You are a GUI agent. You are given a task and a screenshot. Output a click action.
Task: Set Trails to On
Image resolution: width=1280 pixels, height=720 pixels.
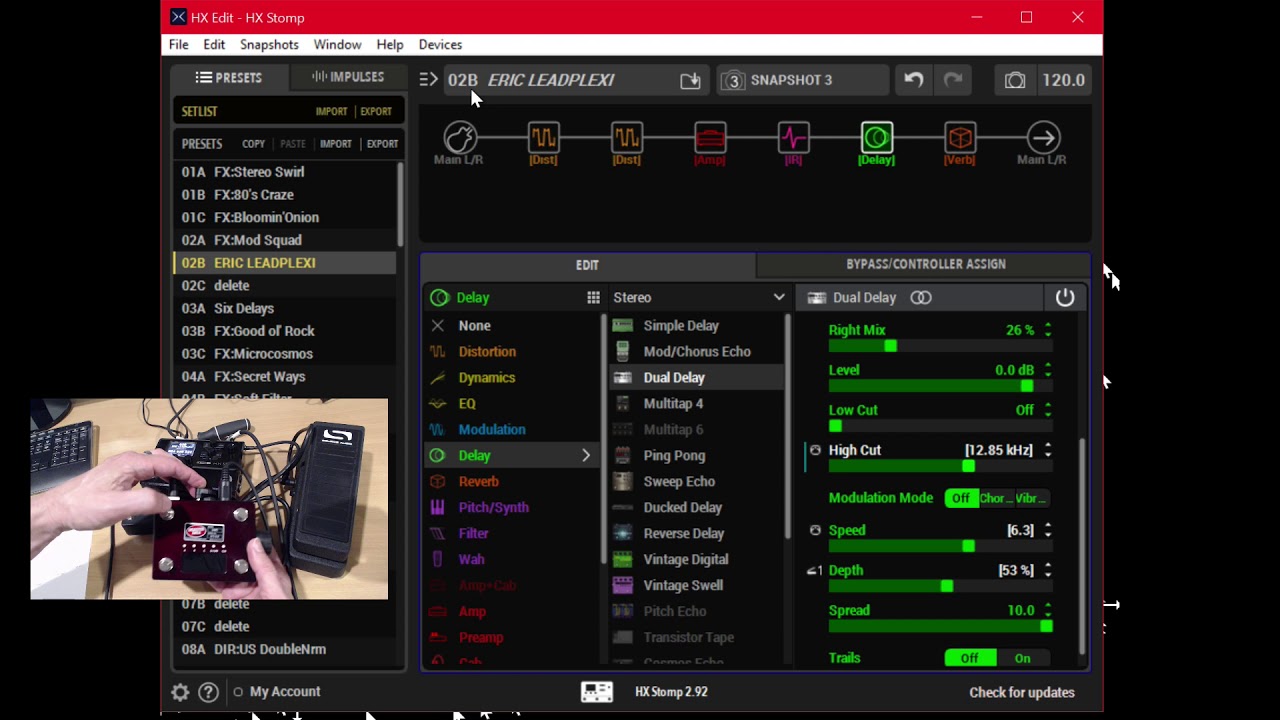pyautogui.click(x=1022, y=658)
